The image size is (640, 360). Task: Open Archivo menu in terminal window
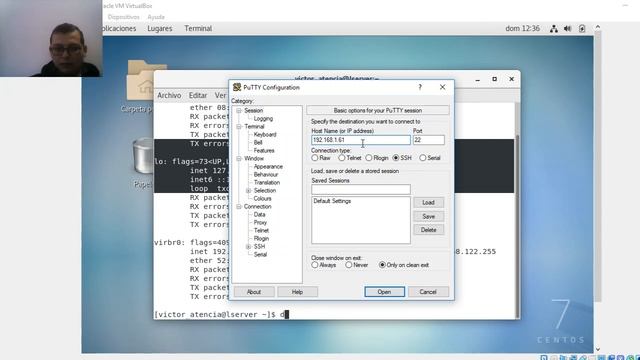[169, 95]
